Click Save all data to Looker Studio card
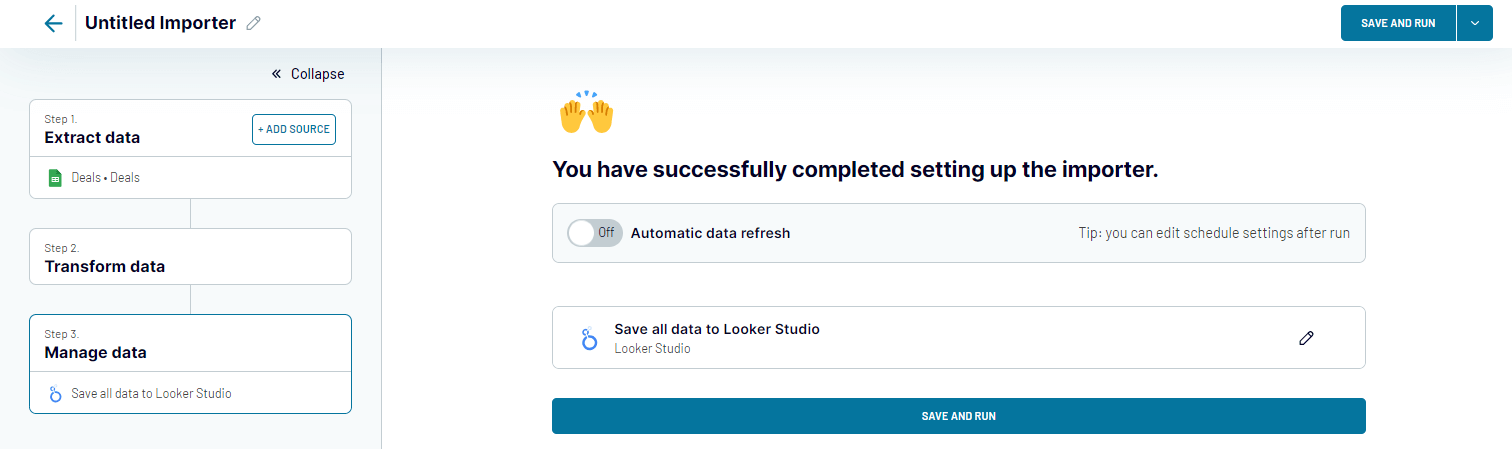 pyautogui.click(x=958, y=338)
